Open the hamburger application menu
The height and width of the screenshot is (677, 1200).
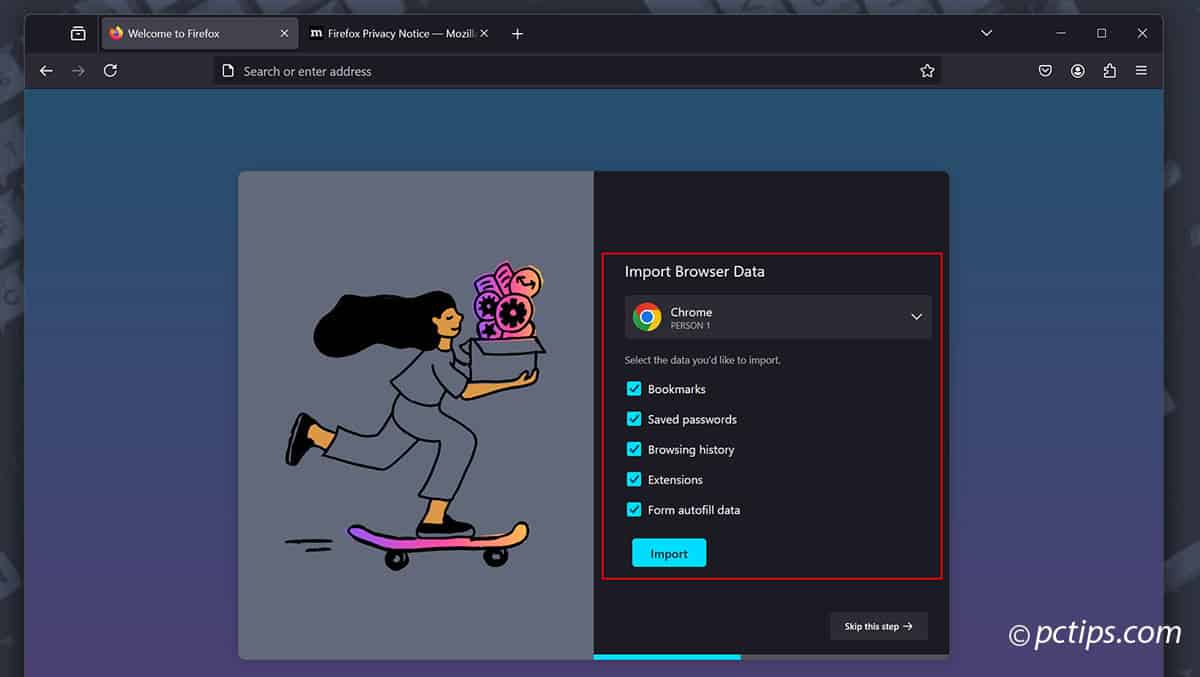click(x=1141, y=71)
